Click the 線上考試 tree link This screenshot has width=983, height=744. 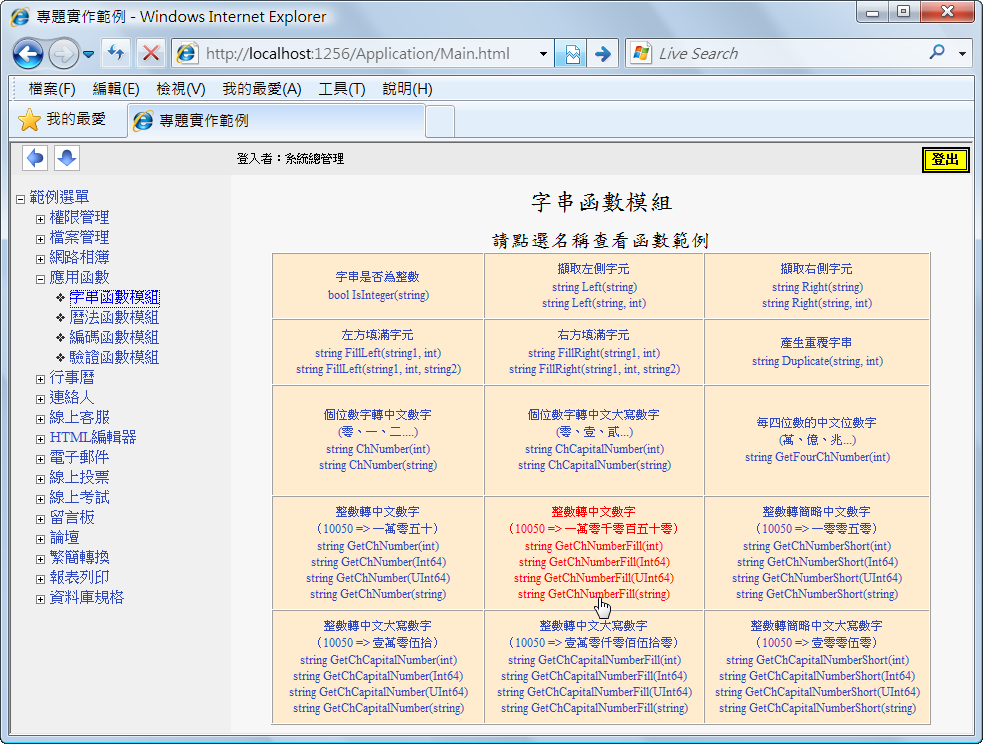click(x=79, y=497)
